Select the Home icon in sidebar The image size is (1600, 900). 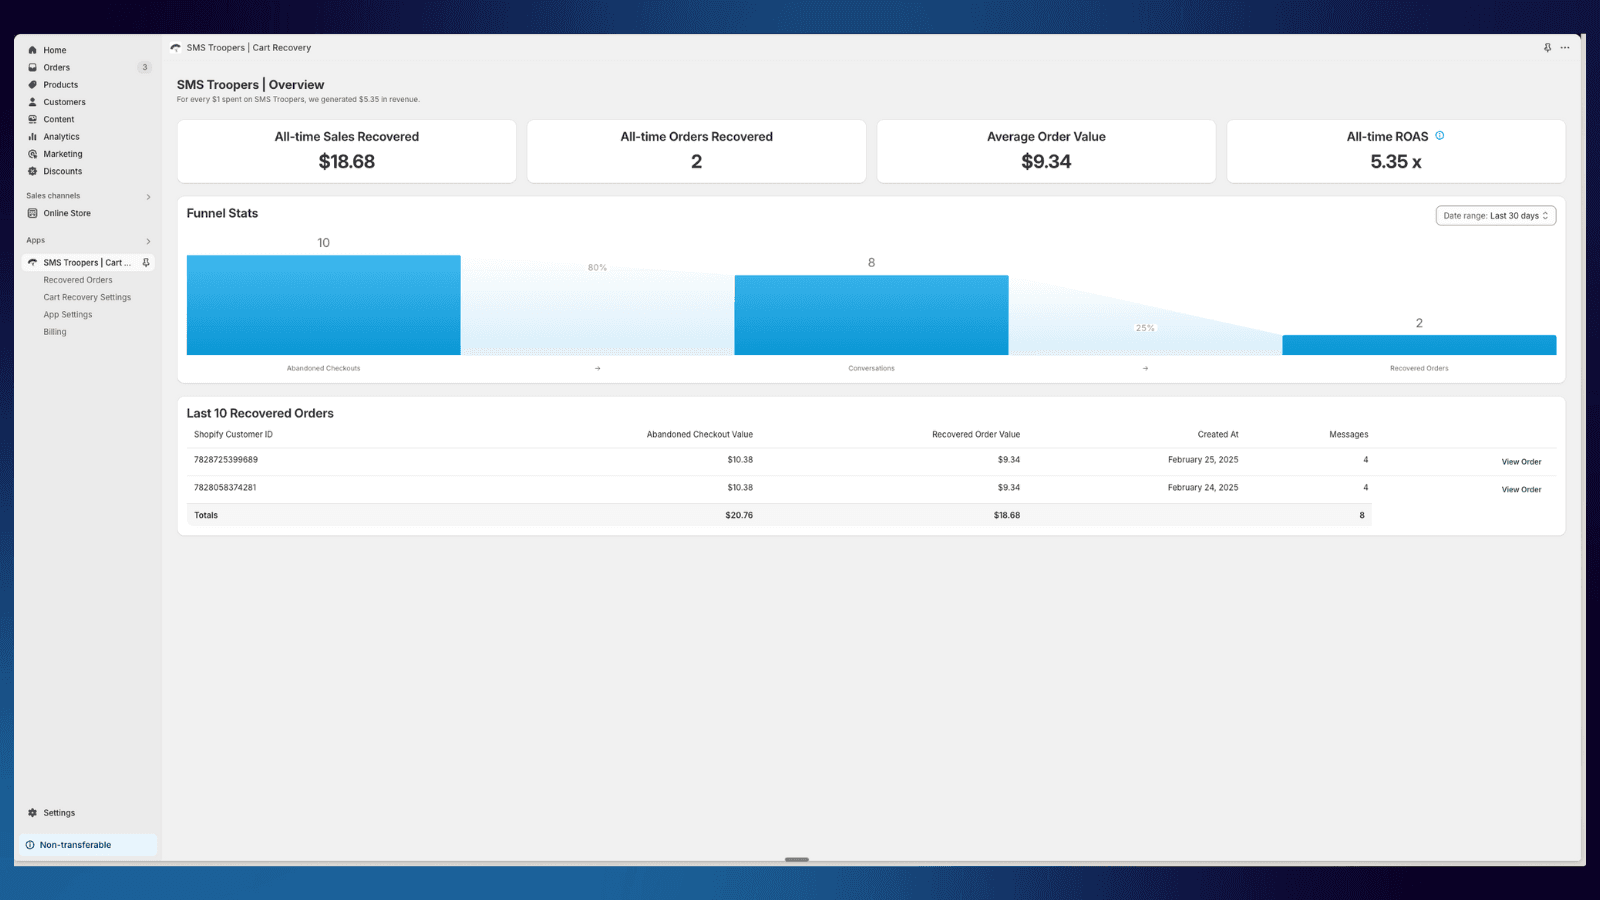point(33,50)
